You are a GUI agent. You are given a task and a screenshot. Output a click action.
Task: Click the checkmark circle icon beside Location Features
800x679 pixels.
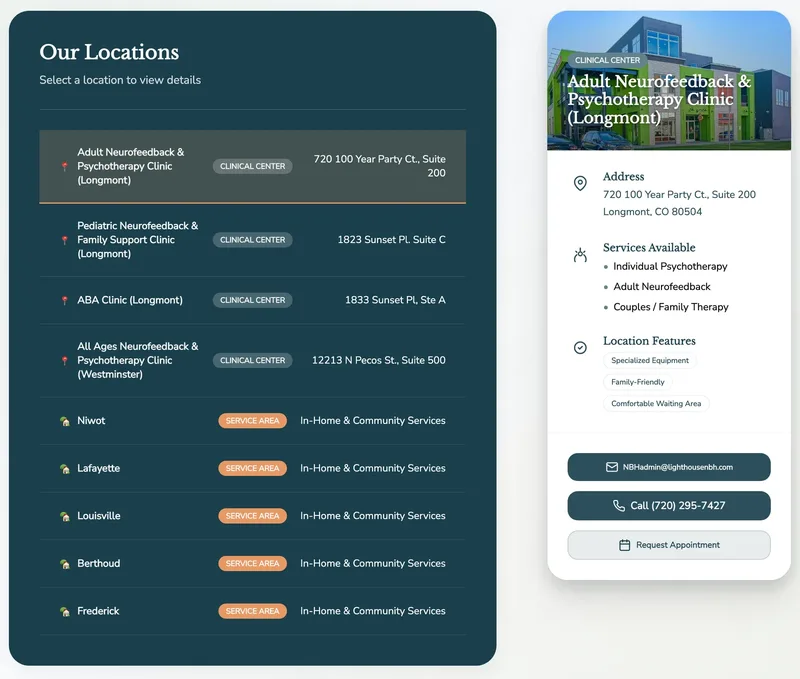[x=580, y=348]
